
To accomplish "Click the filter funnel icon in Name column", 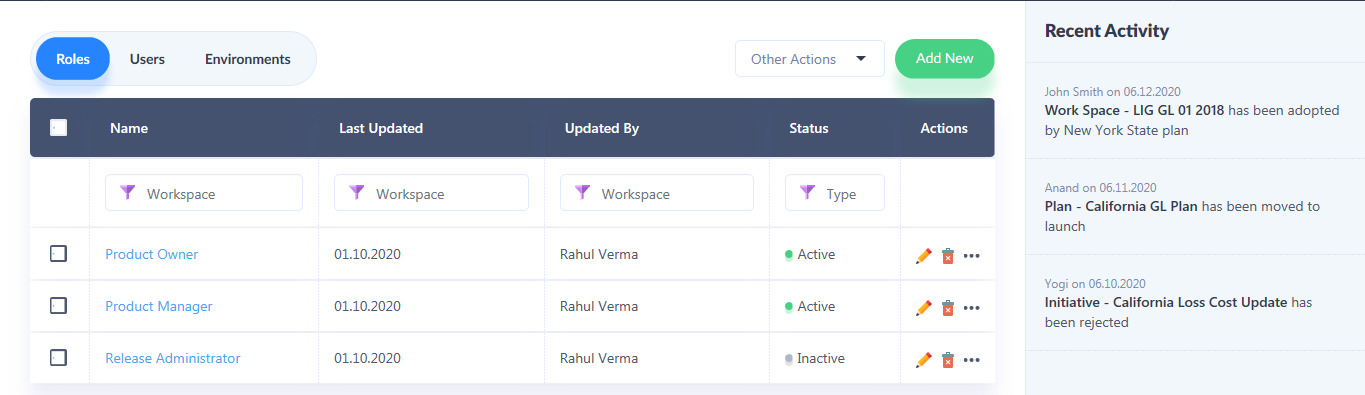I will pyautogui.click(x=127, y=192).
